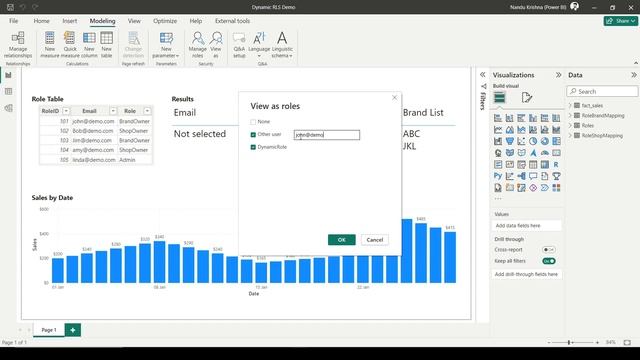Pick the Donut chart visual
This screenshot has width=640, height=360.
(545, 141)
